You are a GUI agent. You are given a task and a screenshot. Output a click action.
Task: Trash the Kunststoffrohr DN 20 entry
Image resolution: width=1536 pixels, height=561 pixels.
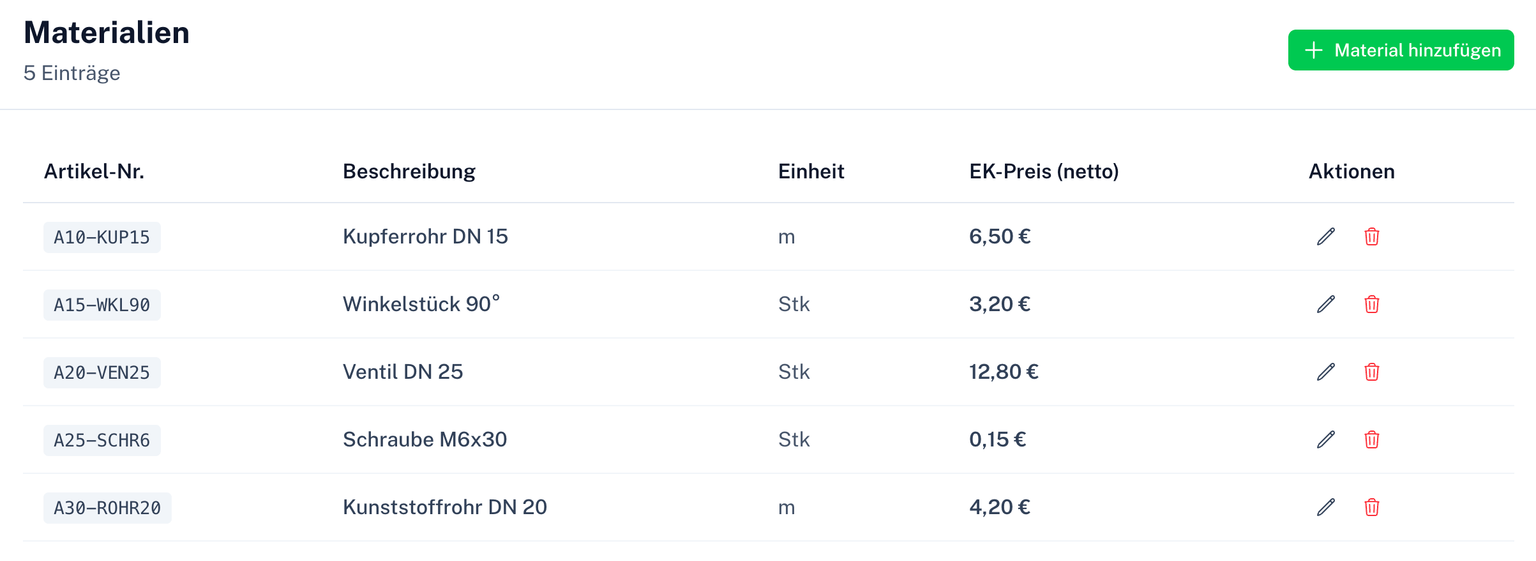tap(1372, 507)
